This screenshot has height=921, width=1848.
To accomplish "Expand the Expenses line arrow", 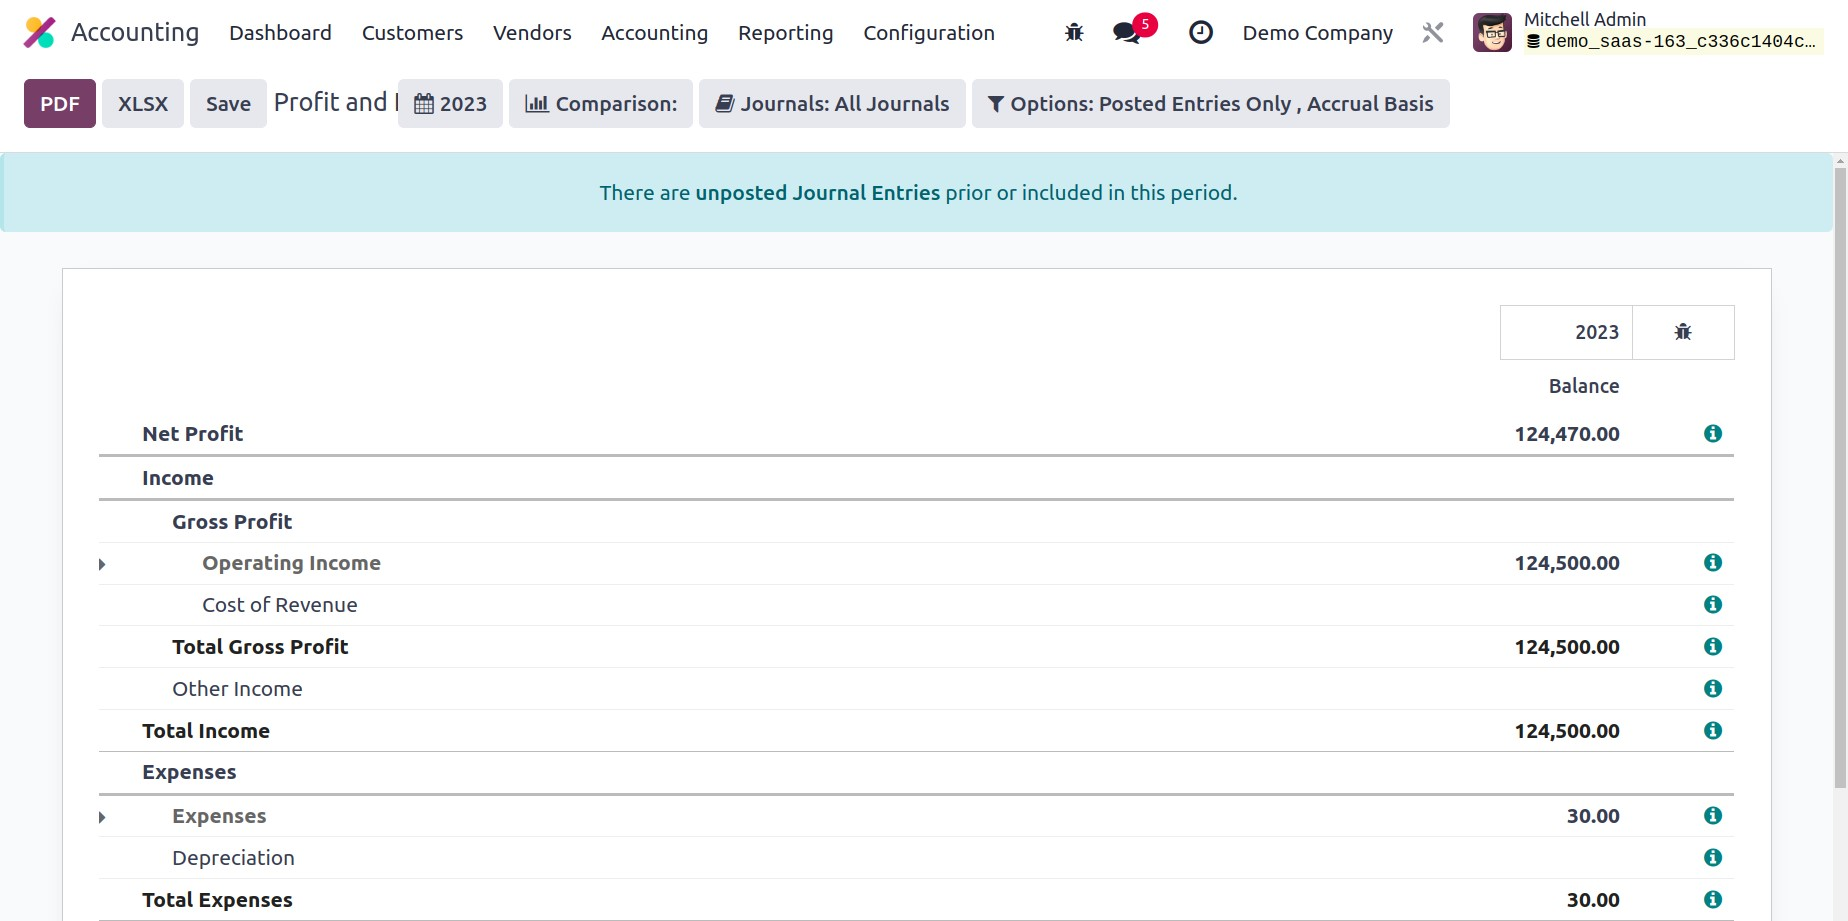I will [x=102, y=817].
